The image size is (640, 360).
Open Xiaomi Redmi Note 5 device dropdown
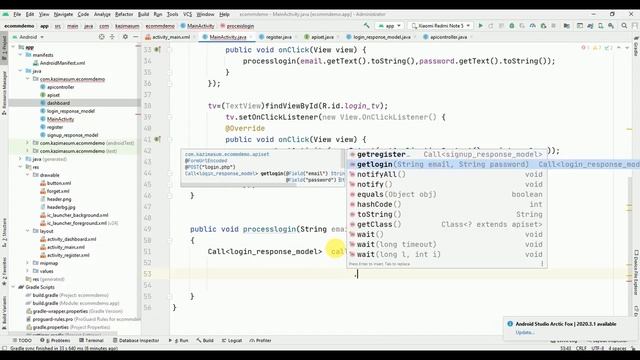point(440,26)
